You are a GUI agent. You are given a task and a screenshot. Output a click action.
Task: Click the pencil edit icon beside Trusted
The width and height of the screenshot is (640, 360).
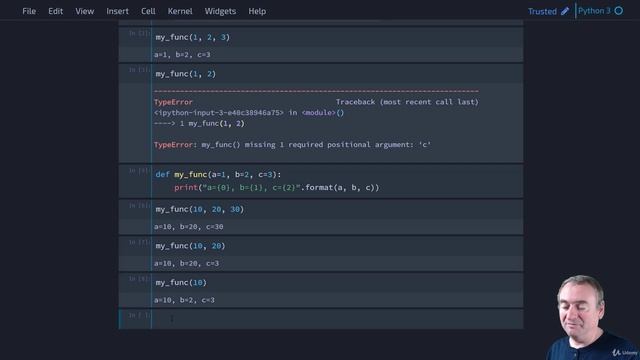(x=565, y=11)
